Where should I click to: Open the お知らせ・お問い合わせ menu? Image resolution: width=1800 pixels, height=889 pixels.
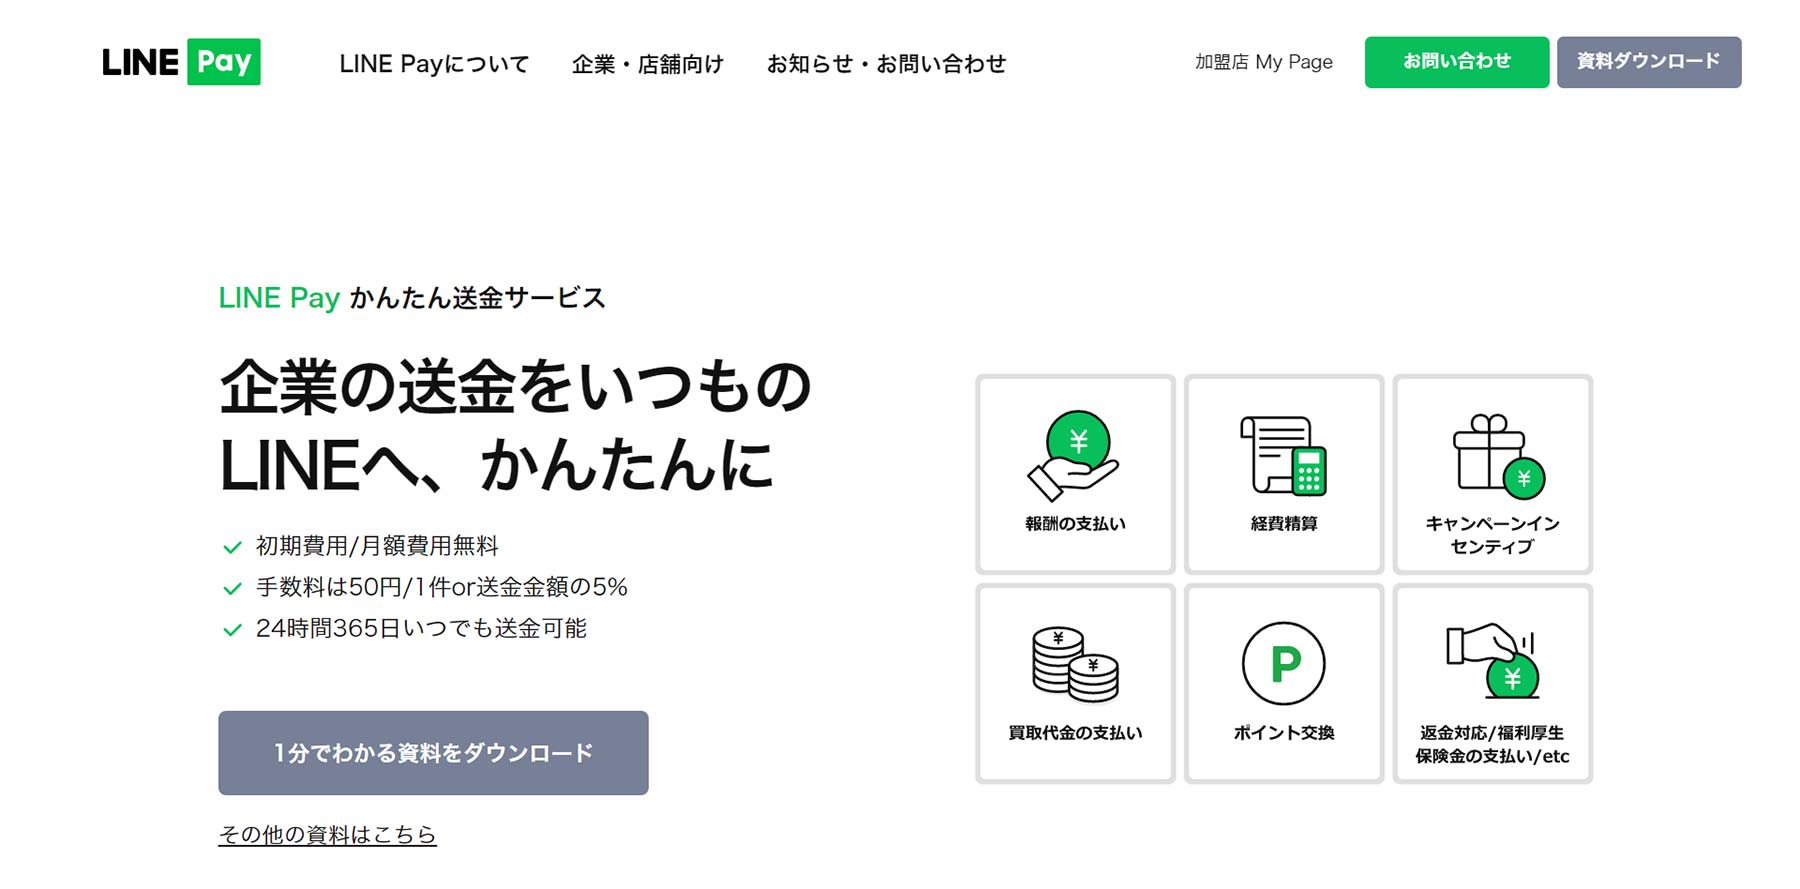[x=886, y=64]
